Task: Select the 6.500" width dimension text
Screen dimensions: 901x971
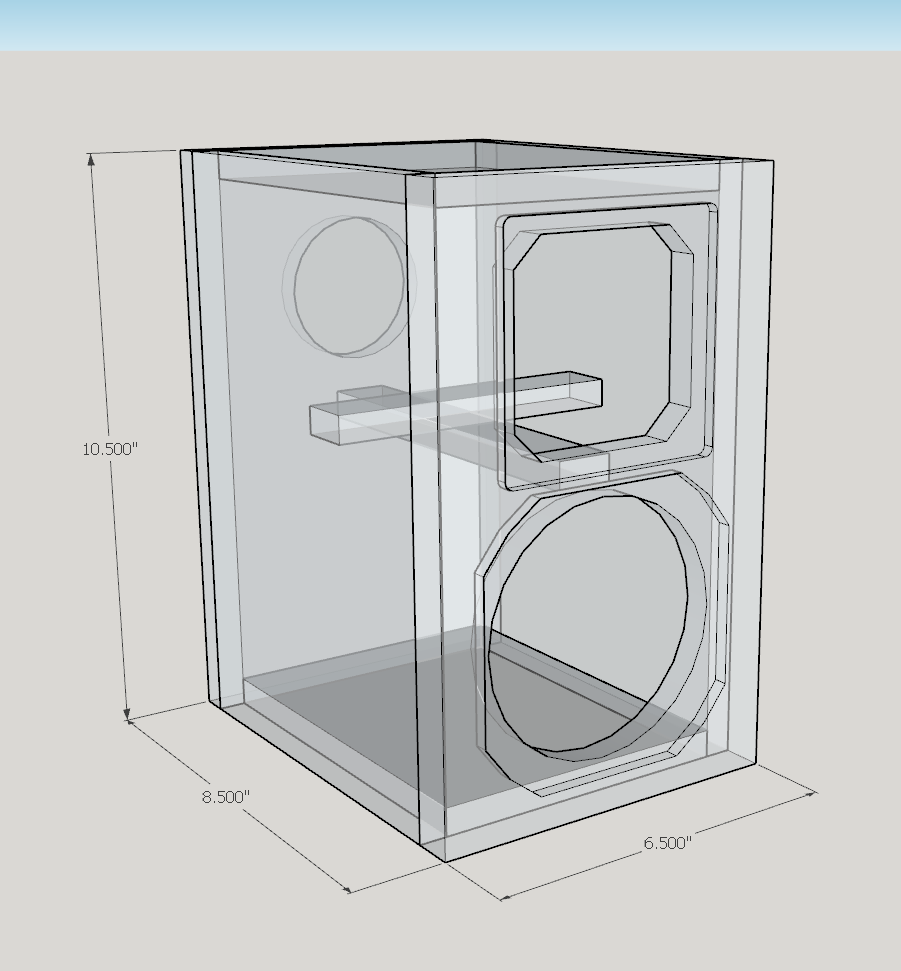Action: (667, 843)
